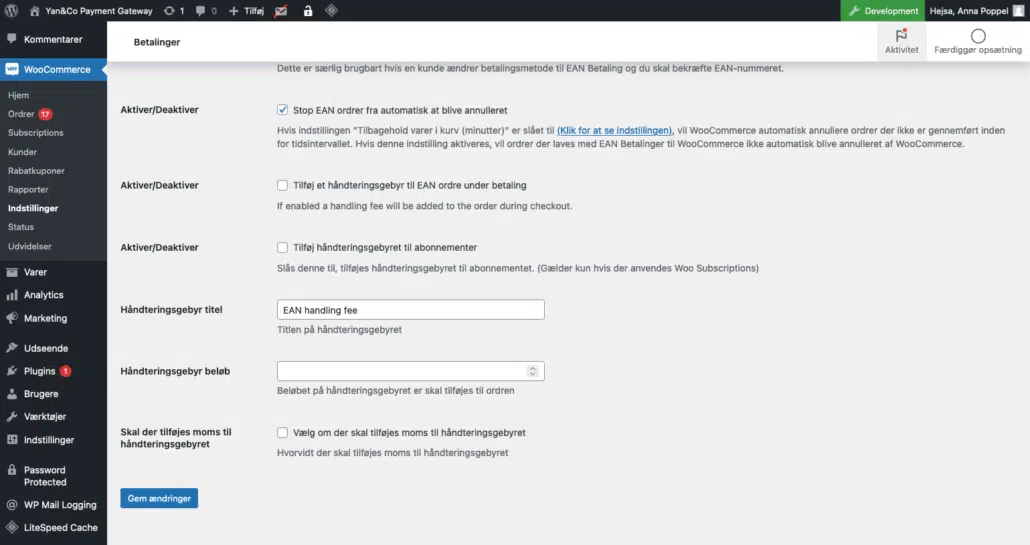Click the Håndteringsgebyr beløb label
This screenshot has height=545, width=1030.
click(x=175, y=371)
